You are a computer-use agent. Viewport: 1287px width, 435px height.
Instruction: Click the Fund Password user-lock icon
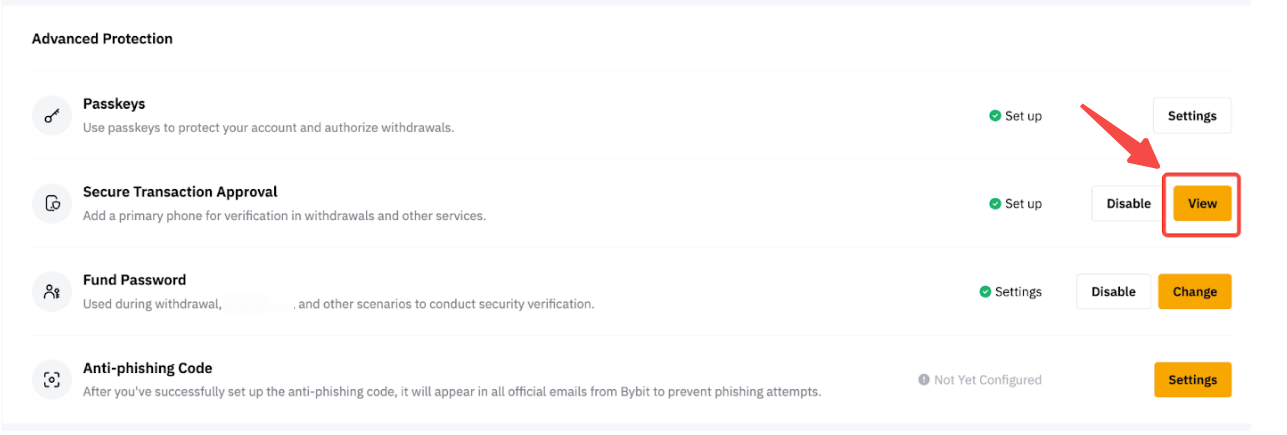click(x=51, y=292)
